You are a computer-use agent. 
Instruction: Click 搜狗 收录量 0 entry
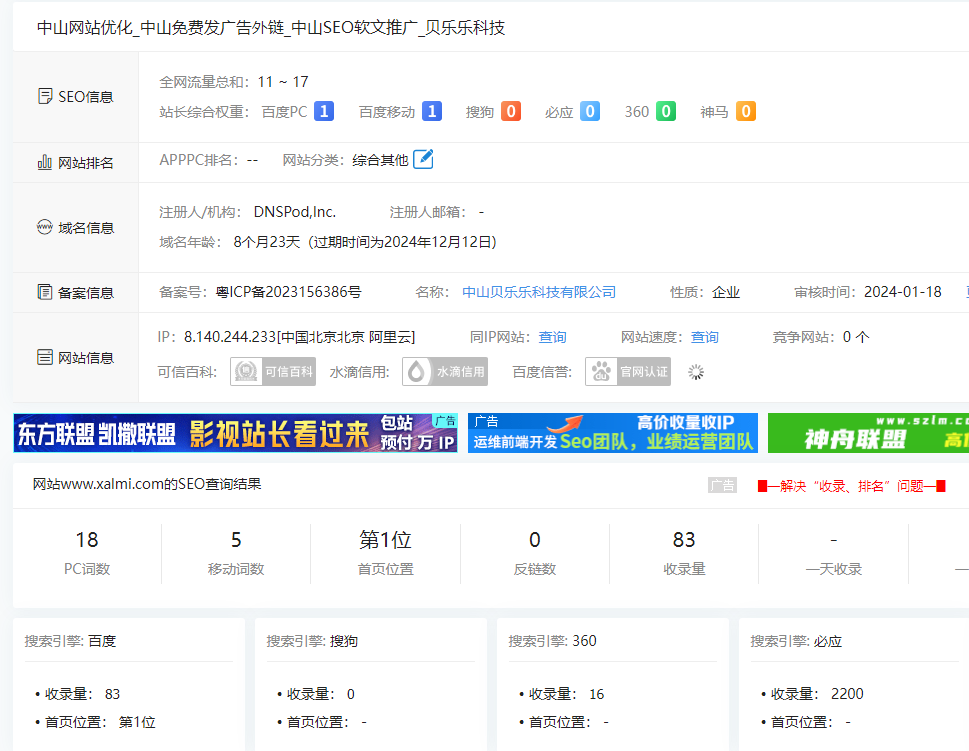[x=316, y=694]
